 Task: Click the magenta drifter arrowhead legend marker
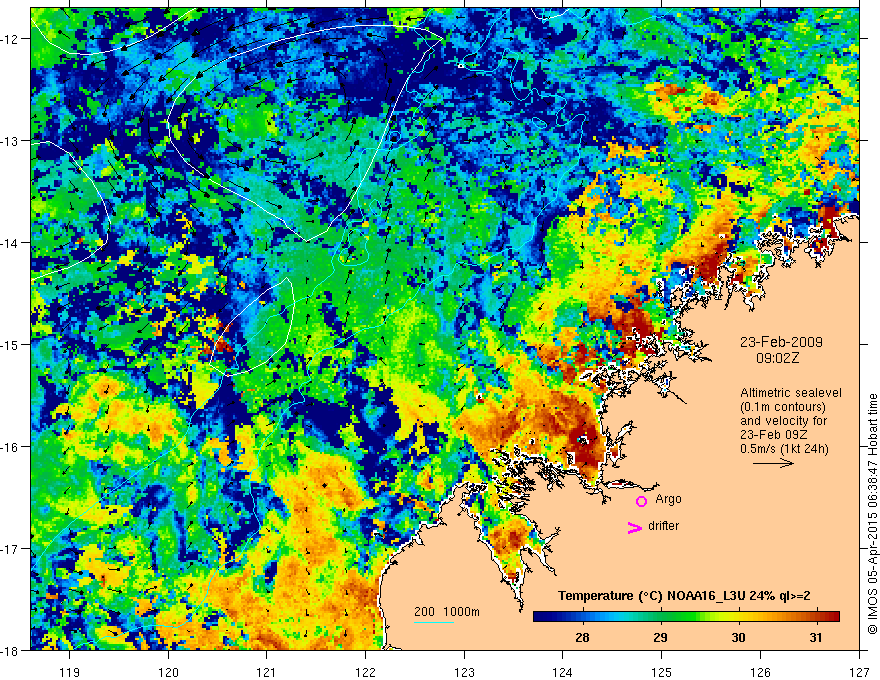pyautogui.click(x=634, y=527)
